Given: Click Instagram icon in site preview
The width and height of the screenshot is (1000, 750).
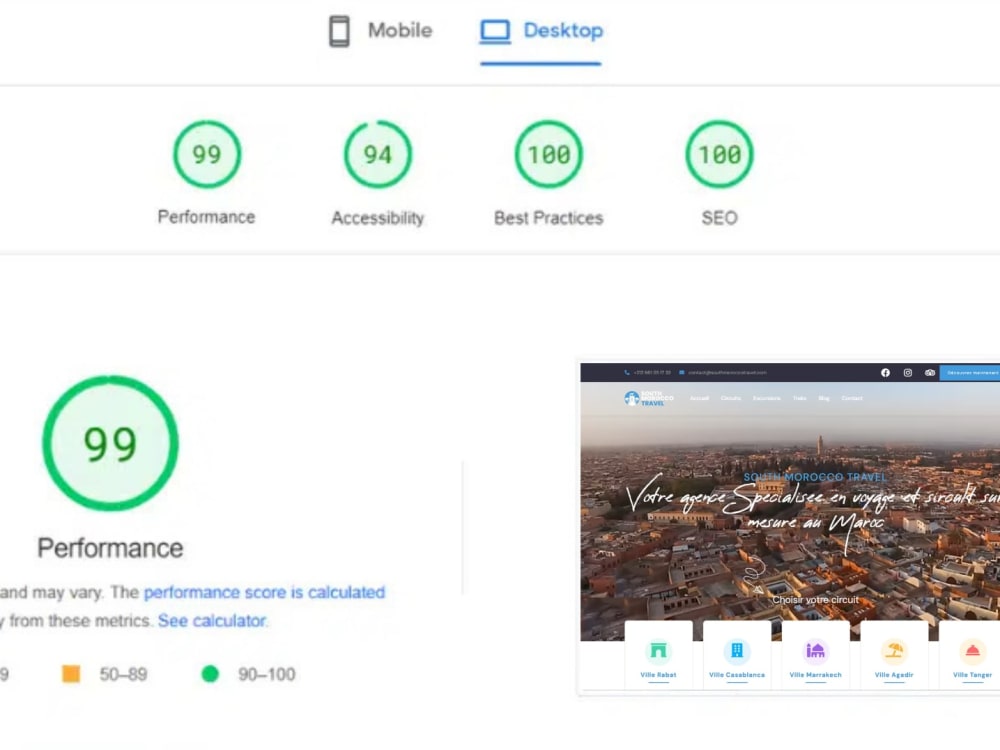Looking at the screenshot, I should [908, 372].
